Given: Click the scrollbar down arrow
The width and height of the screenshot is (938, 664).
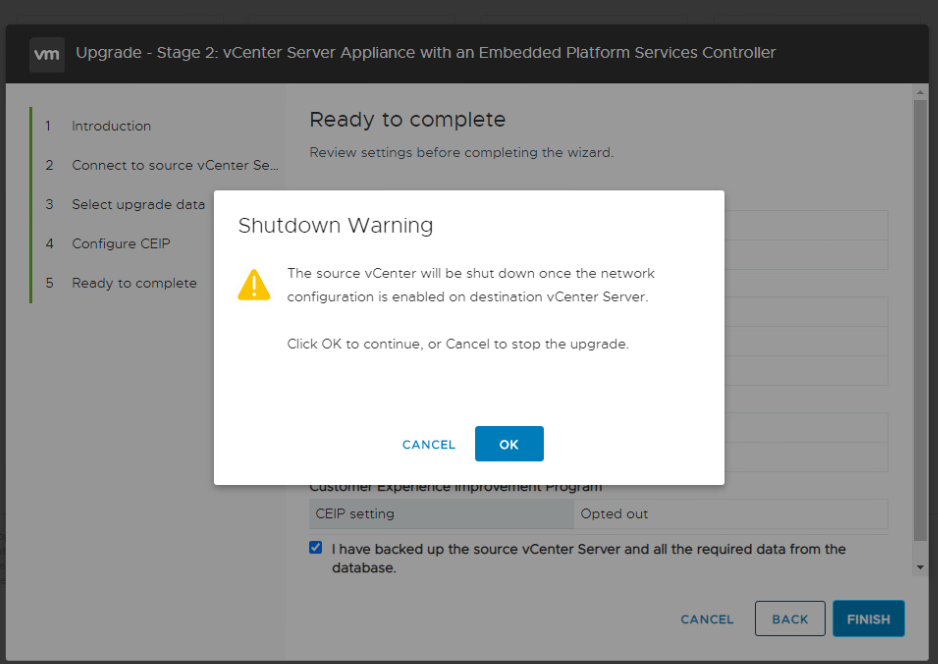Looking at the screenshot, I should pyautogui.click(x=920, y=567).
